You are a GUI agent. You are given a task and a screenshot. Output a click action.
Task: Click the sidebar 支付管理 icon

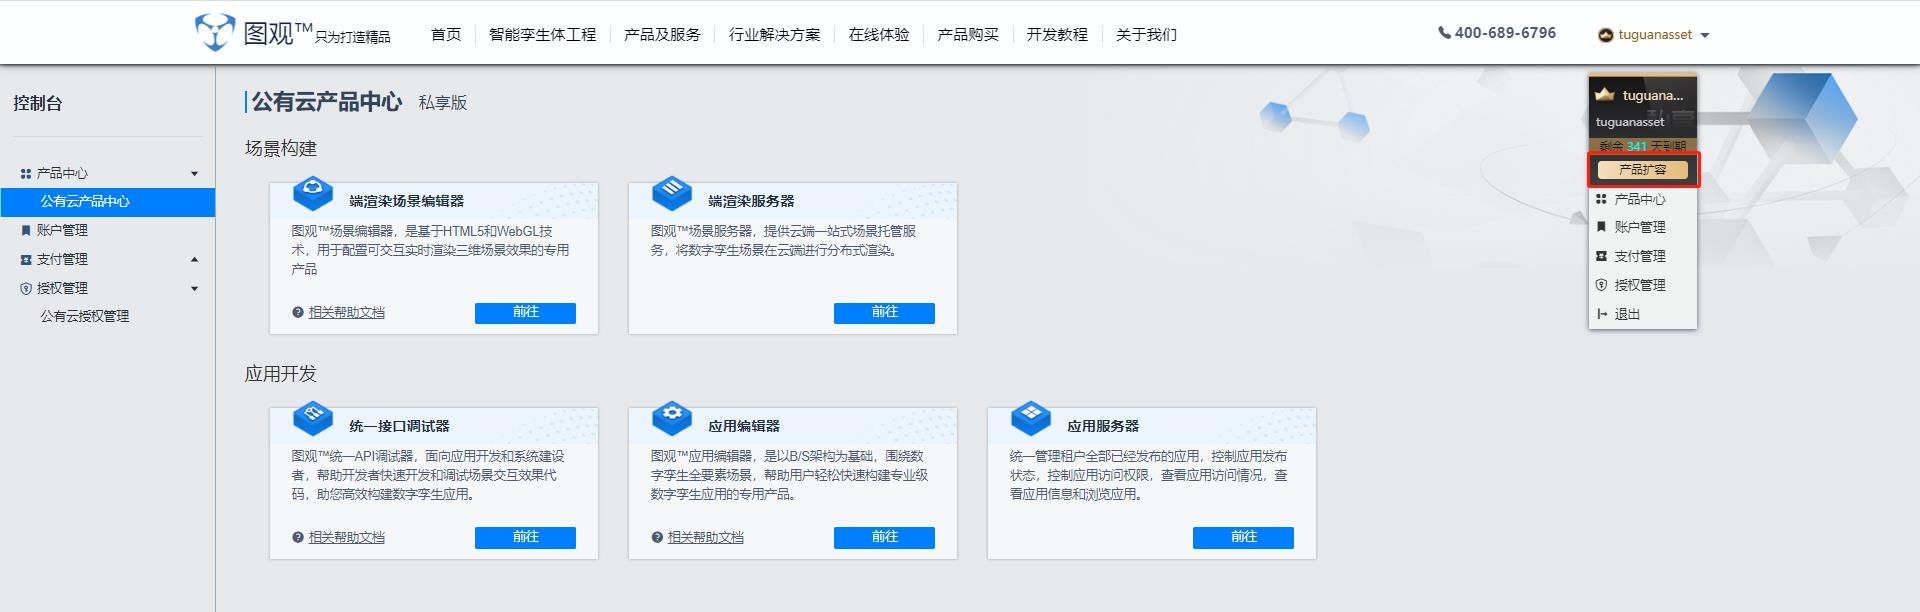pos(26,259)
